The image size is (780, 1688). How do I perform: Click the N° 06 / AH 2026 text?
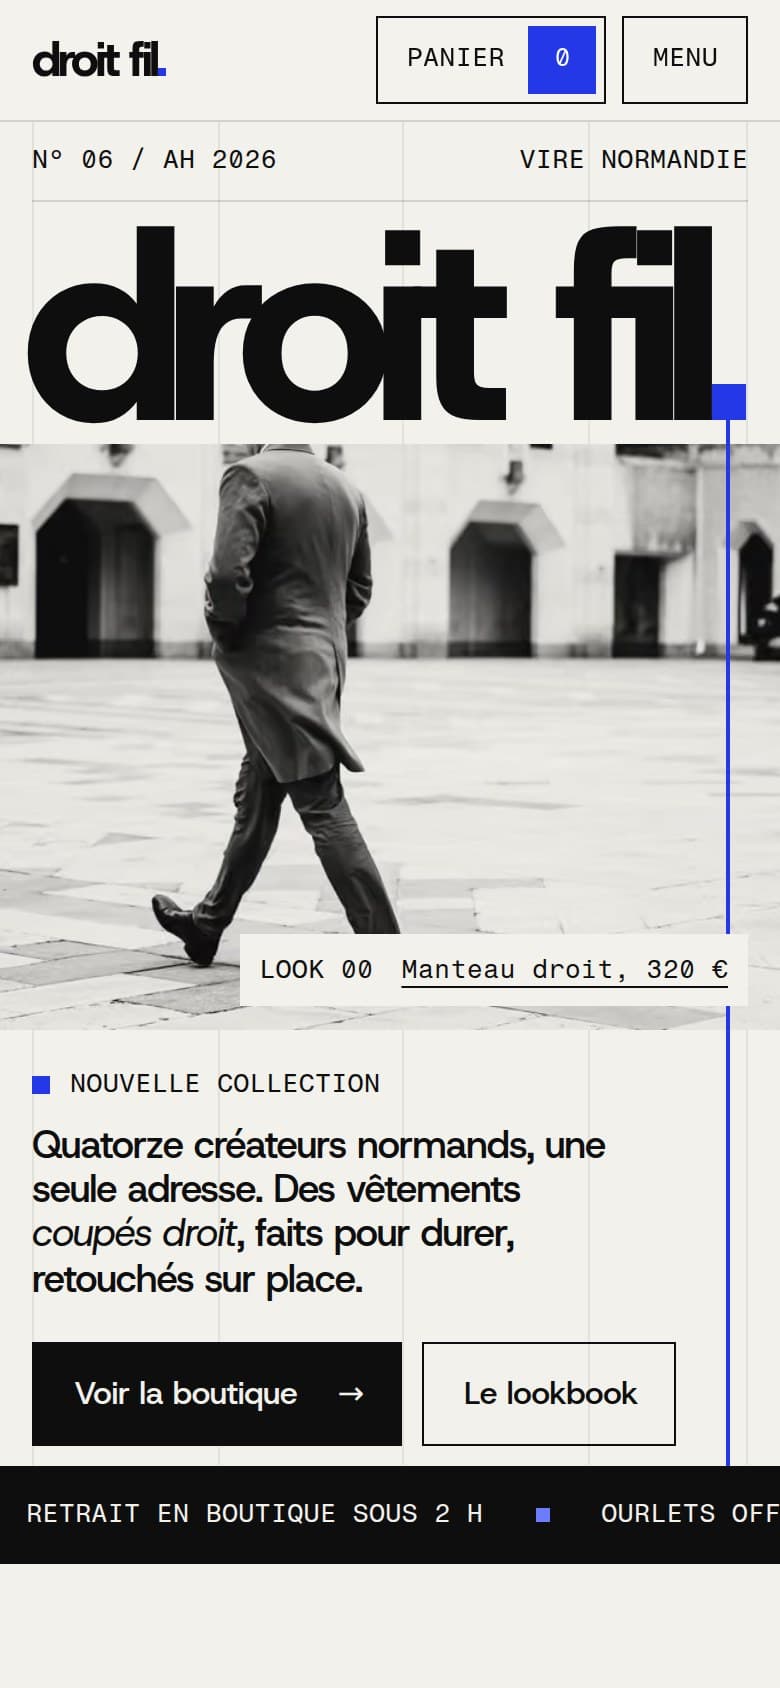click(154, 160)
